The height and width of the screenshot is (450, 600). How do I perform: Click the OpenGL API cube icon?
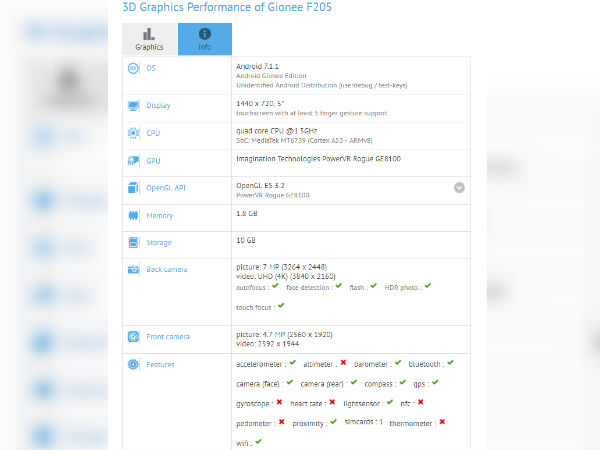(133, 188)
